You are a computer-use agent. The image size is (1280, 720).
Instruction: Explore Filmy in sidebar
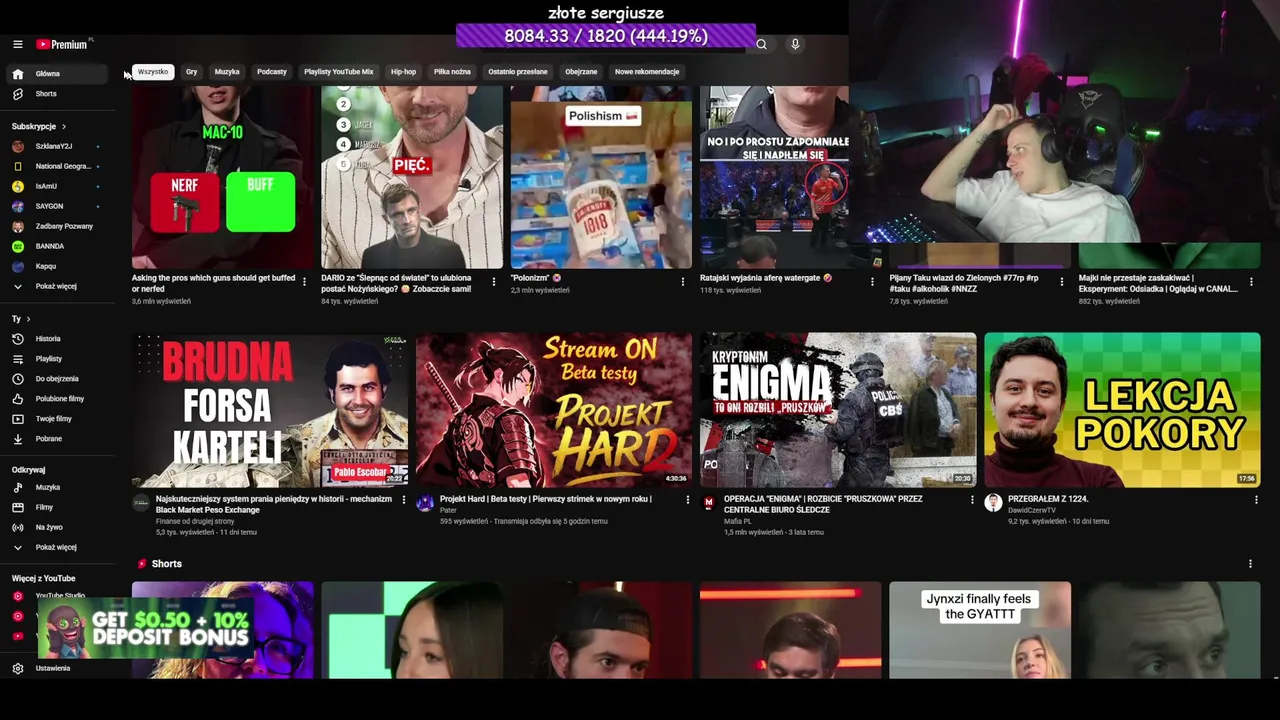point(58,508)
